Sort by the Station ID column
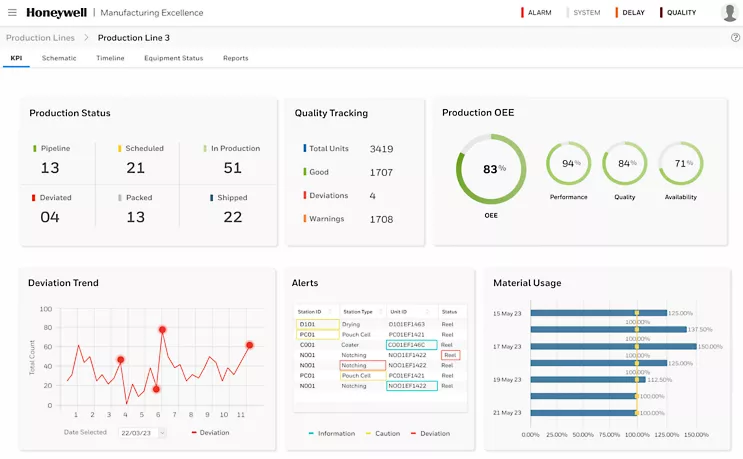 pyautogui.click(x=314, y=312)
